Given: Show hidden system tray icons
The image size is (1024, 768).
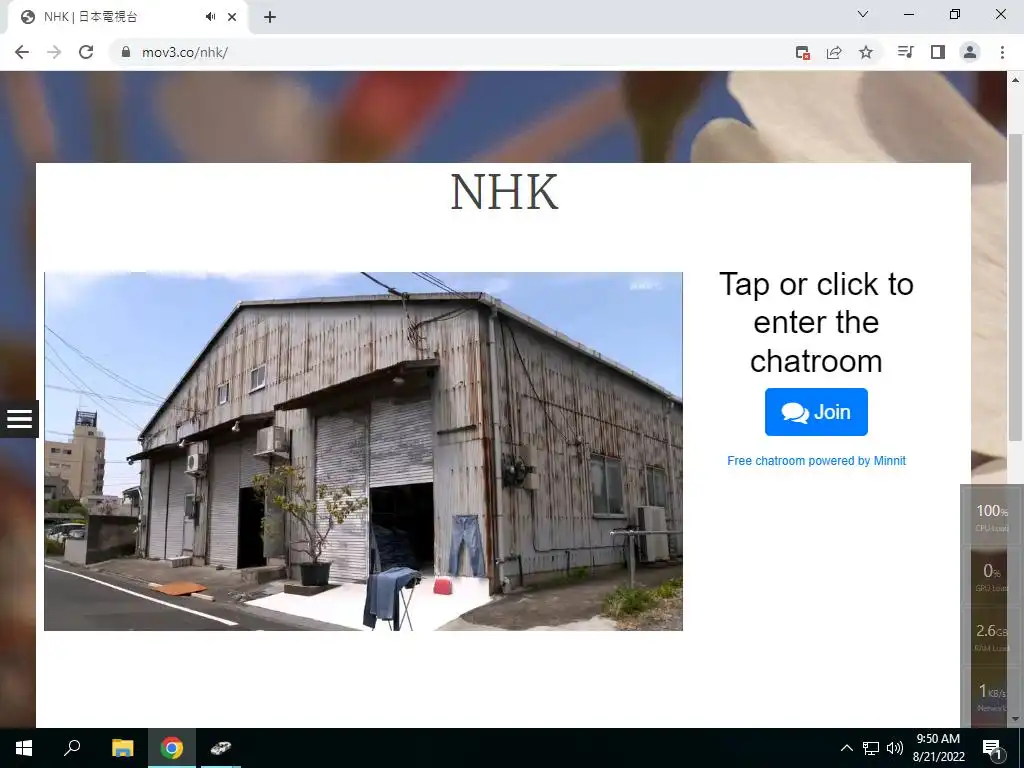Looking at the screenshot, I should pos(846,748).
